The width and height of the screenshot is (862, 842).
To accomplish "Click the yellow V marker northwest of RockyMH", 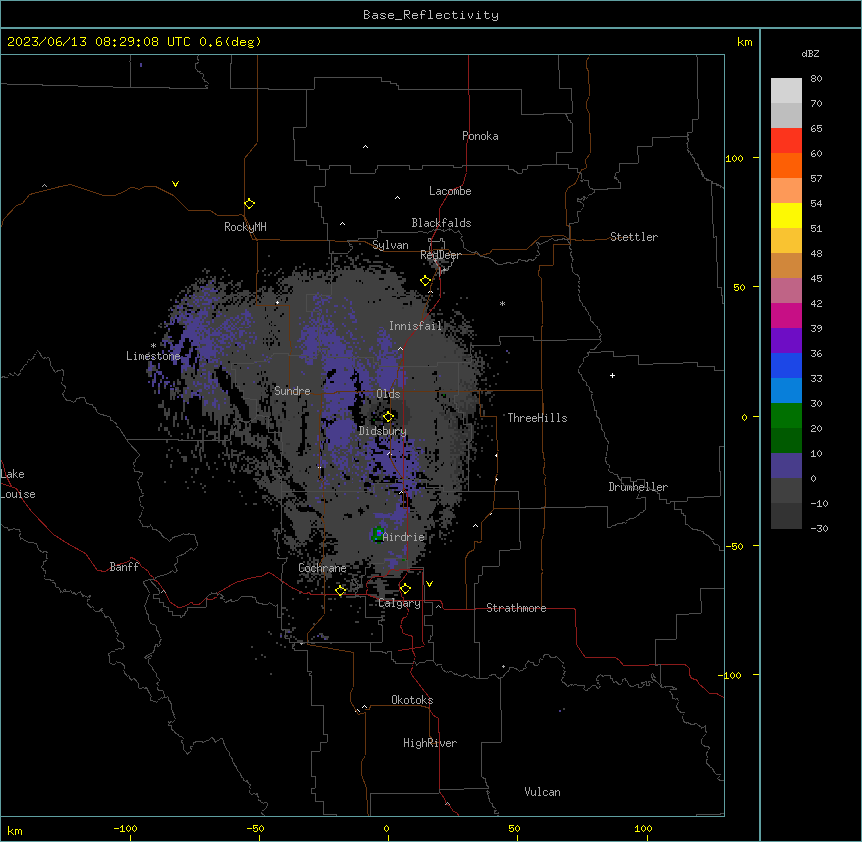I will (x=175, y=184).
